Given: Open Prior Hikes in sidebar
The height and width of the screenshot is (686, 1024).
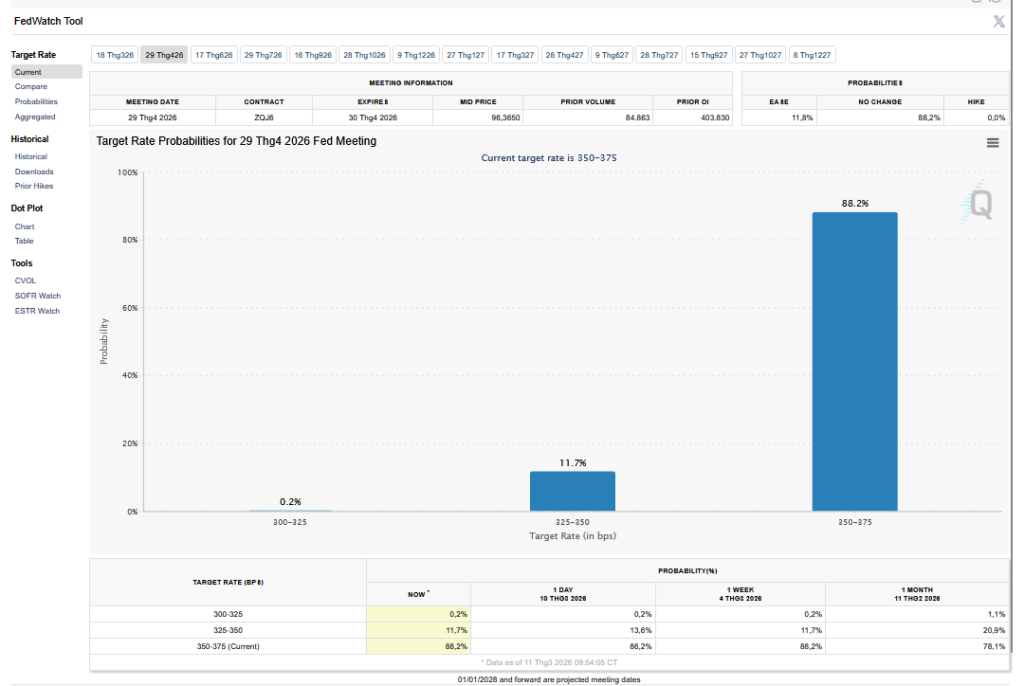Looking at the screenshot, I should coord(34,186).
